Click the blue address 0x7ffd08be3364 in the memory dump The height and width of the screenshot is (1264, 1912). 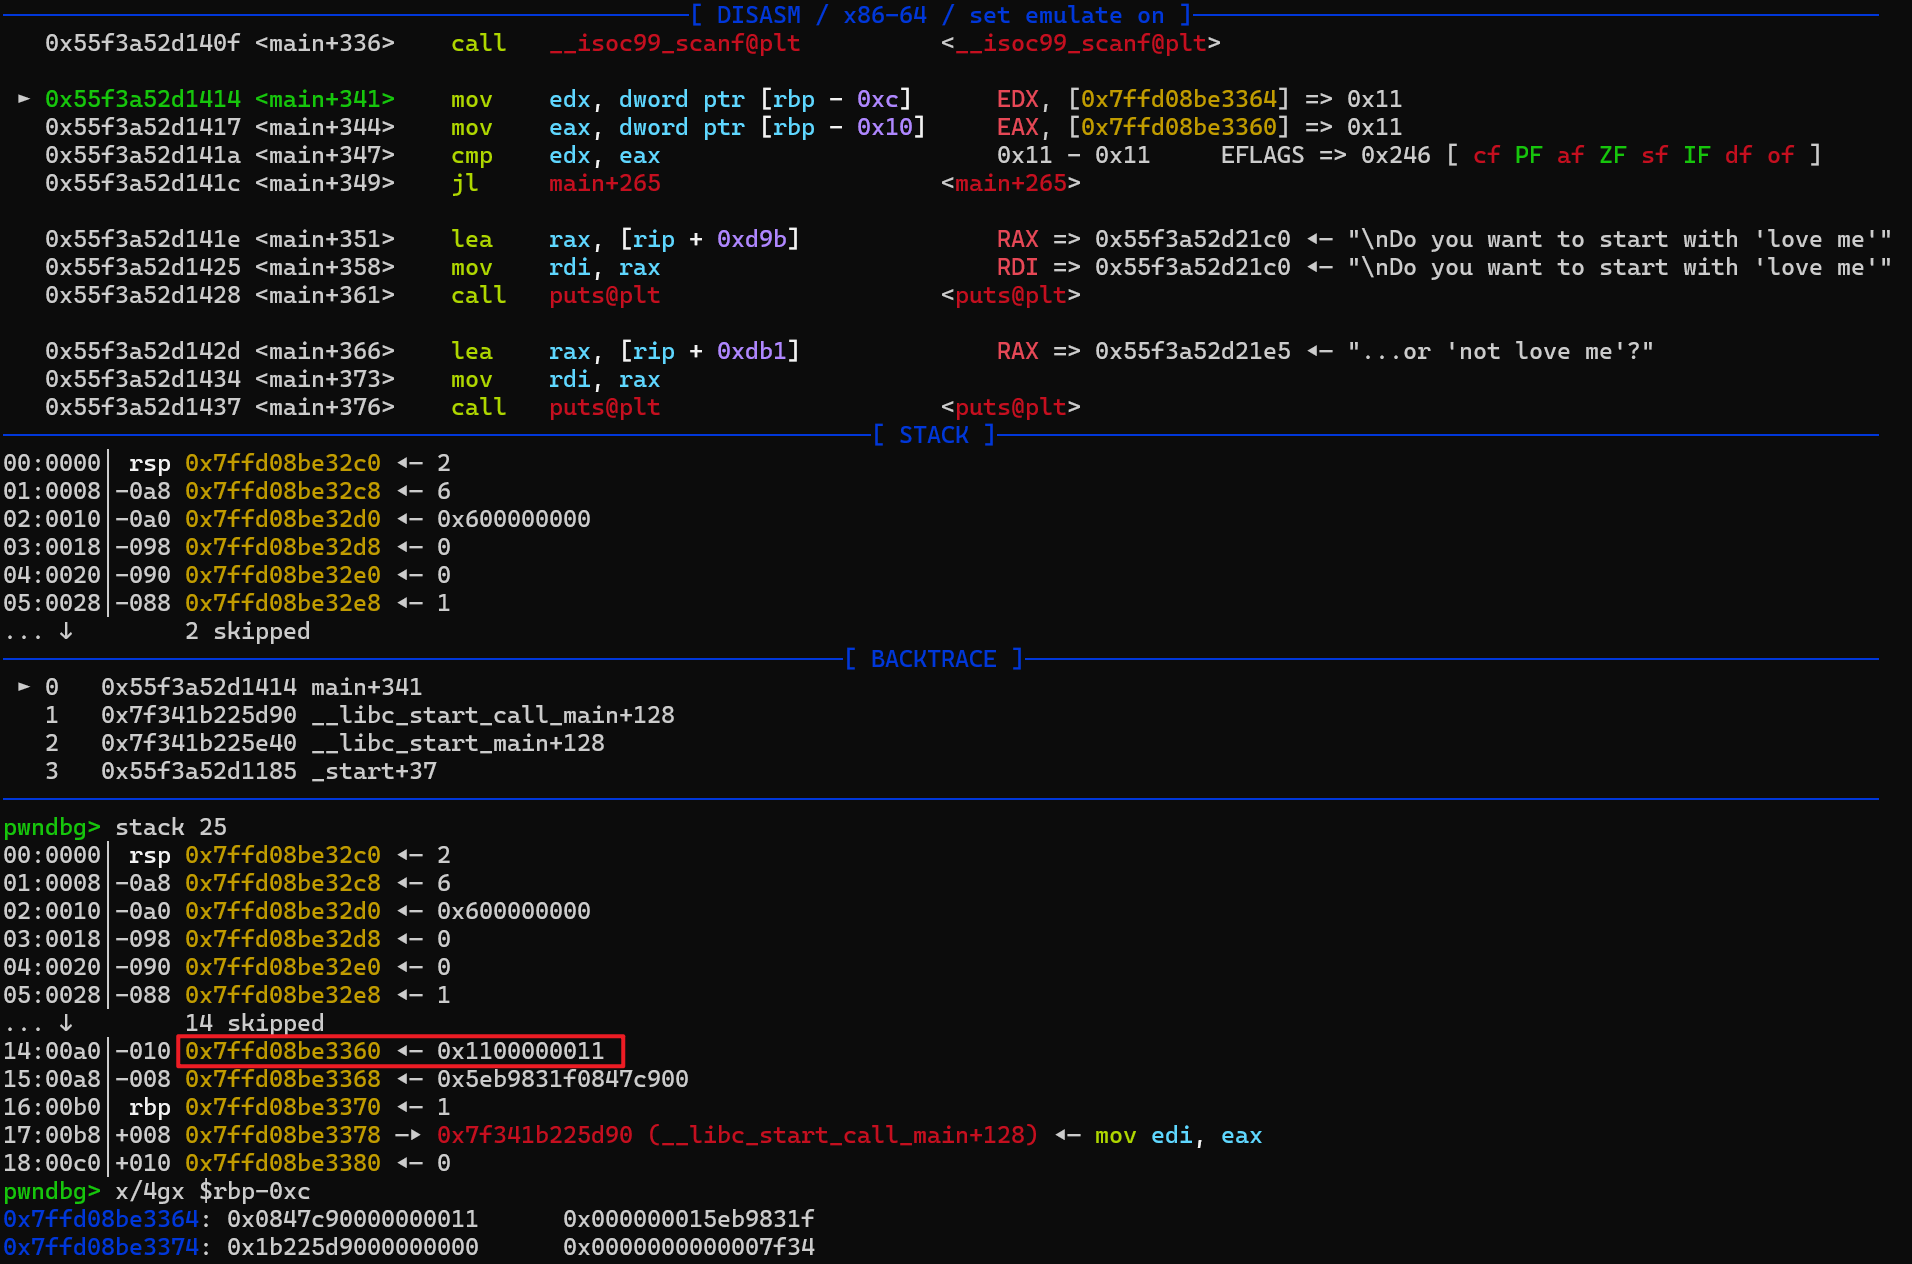click(x=100, y=1219)
